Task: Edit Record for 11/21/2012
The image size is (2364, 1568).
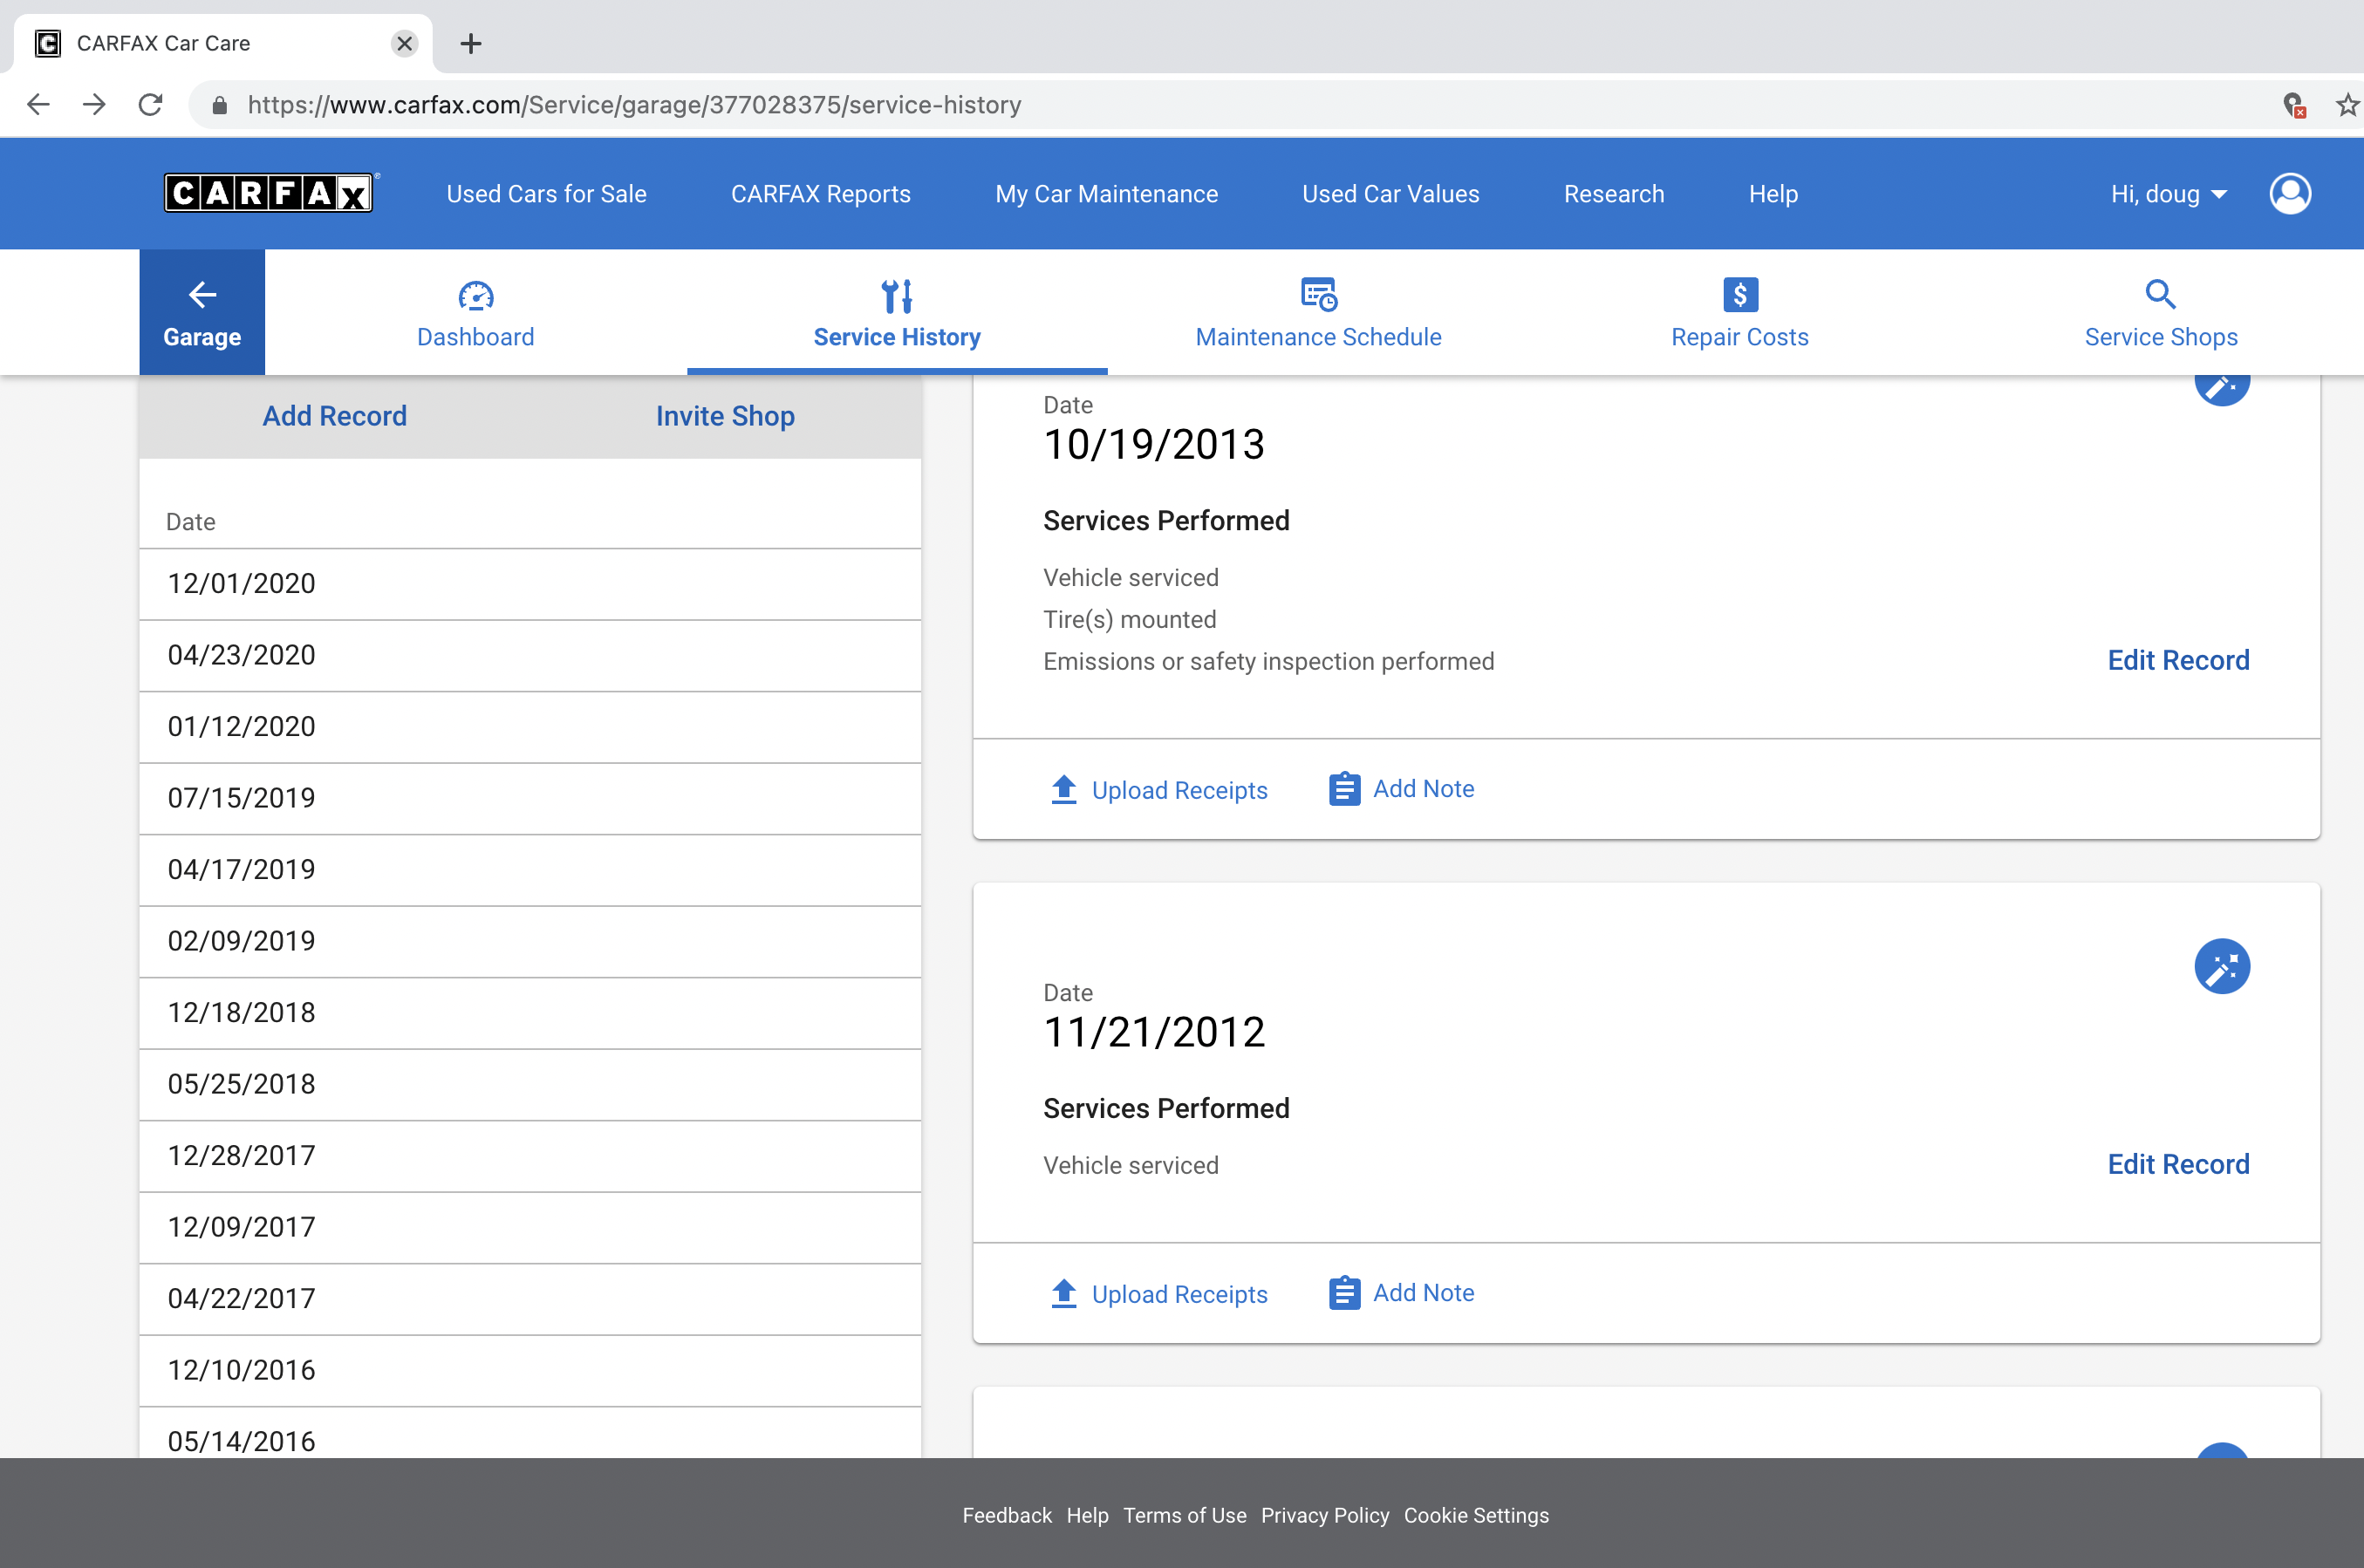Action: [x=2178, y=1164]
